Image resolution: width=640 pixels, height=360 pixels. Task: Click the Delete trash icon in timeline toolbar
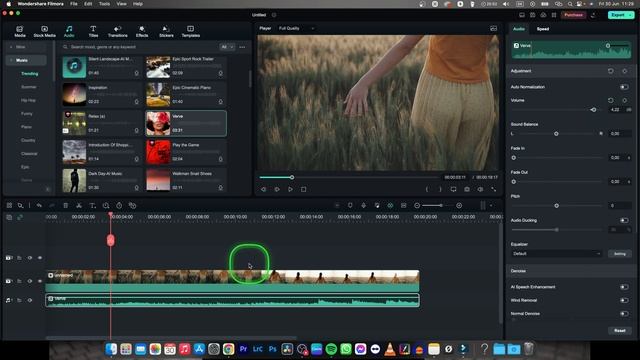click(x=65, y=205)
